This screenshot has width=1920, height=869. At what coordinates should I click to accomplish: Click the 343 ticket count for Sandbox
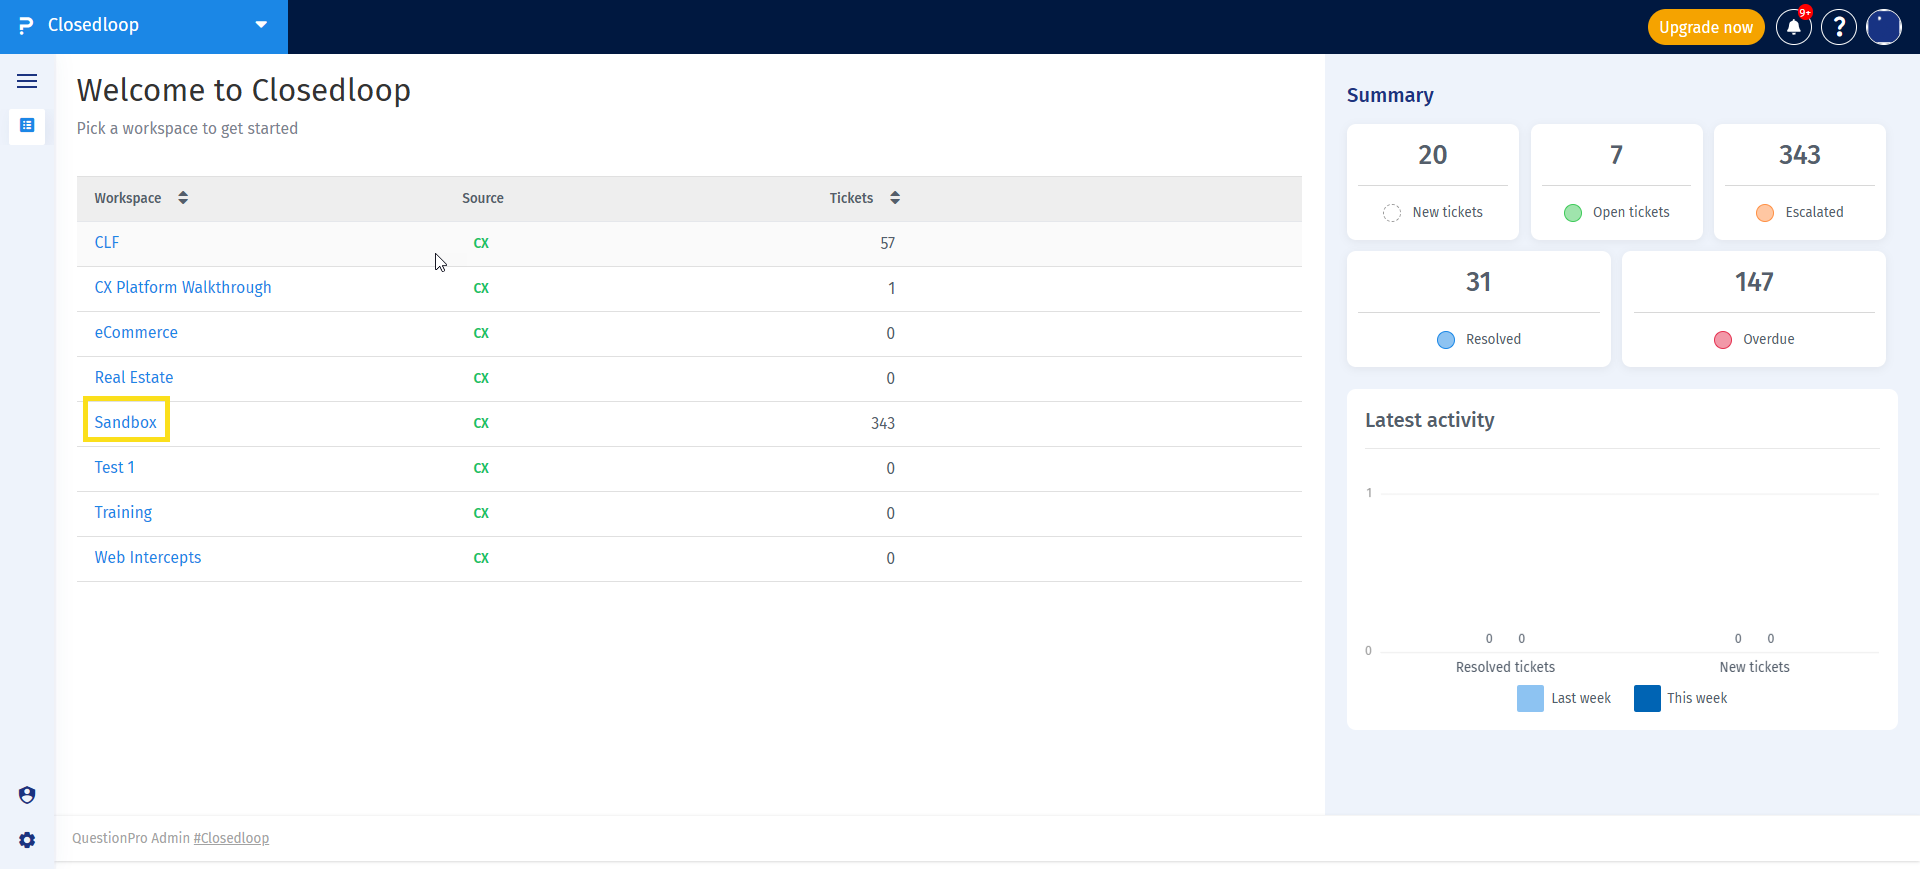883,423
